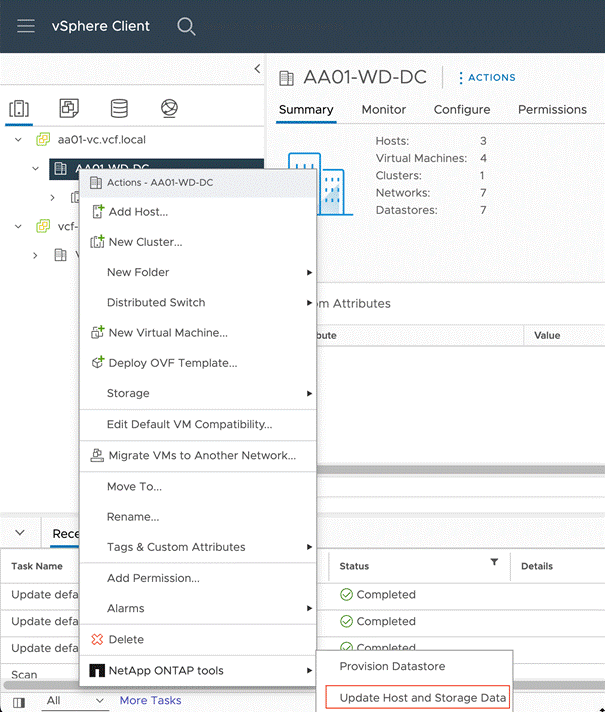Click the aa01-vc.vcf.local vCenter icon
This screenshot has width=605, height=712.
[x=43, y=139]
